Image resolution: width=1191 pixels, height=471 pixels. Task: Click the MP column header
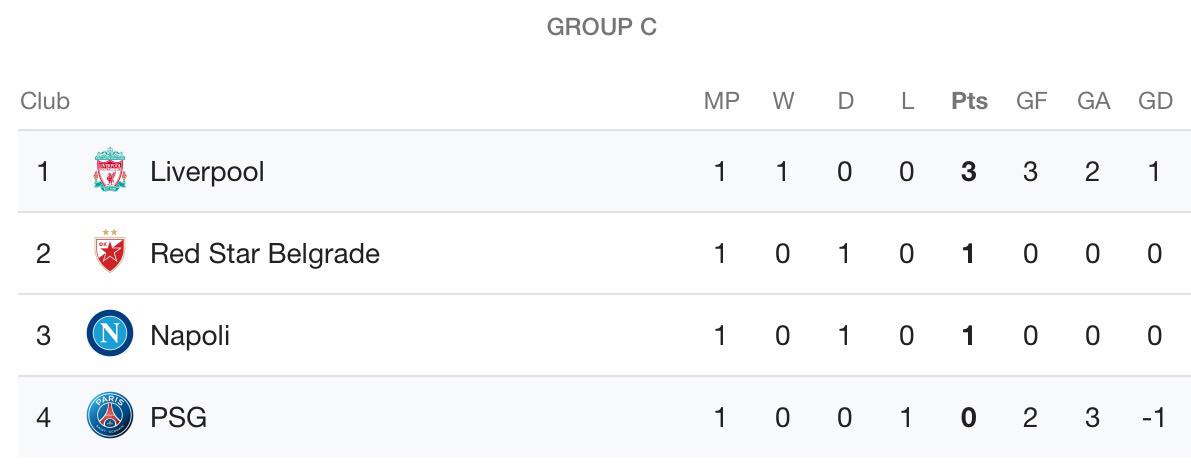[x=722, y=101]
